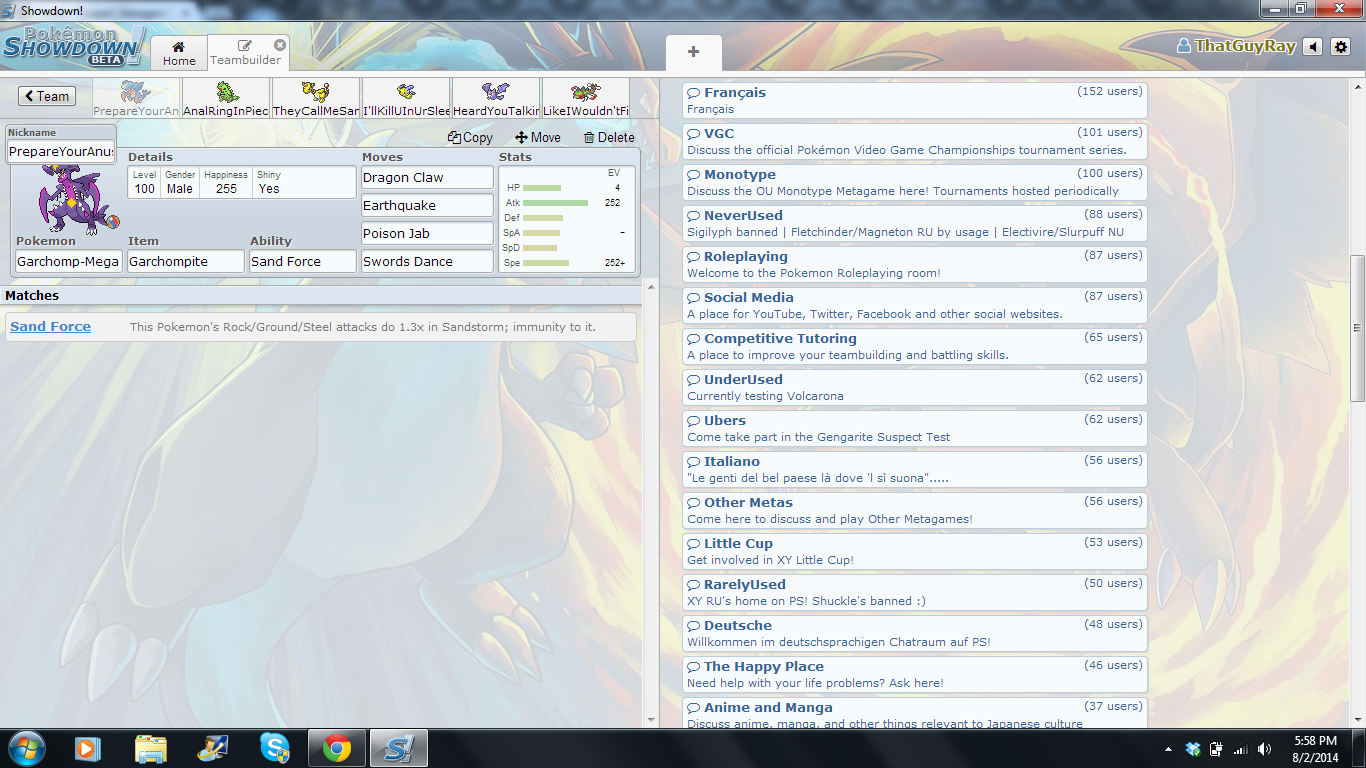Open Google Chrome from taskbar

[x=337, y=748]
